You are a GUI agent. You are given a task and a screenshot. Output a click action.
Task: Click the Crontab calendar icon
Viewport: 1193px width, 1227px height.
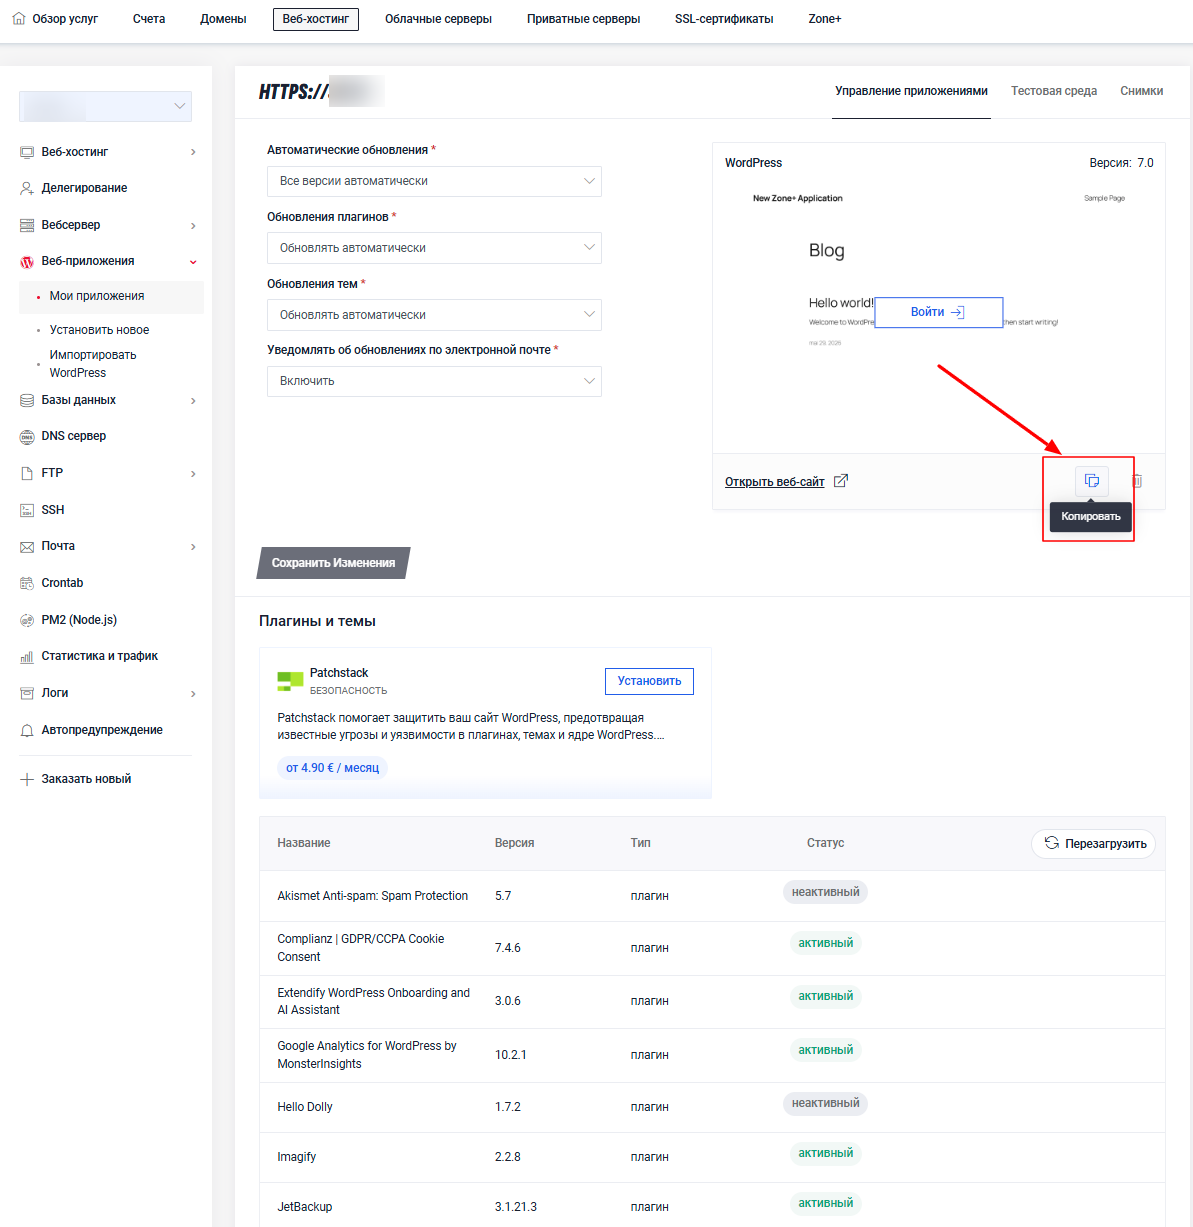point(27,583)
